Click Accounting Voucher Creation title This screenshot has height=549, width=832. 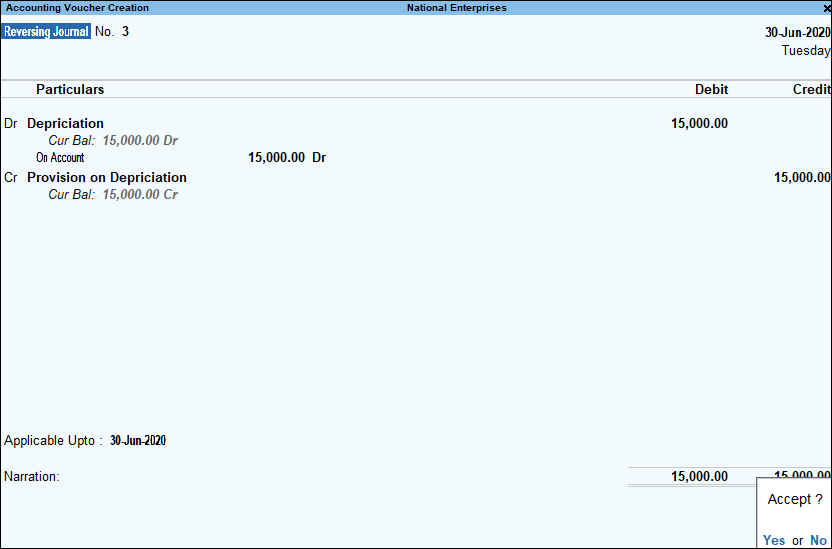77,8
